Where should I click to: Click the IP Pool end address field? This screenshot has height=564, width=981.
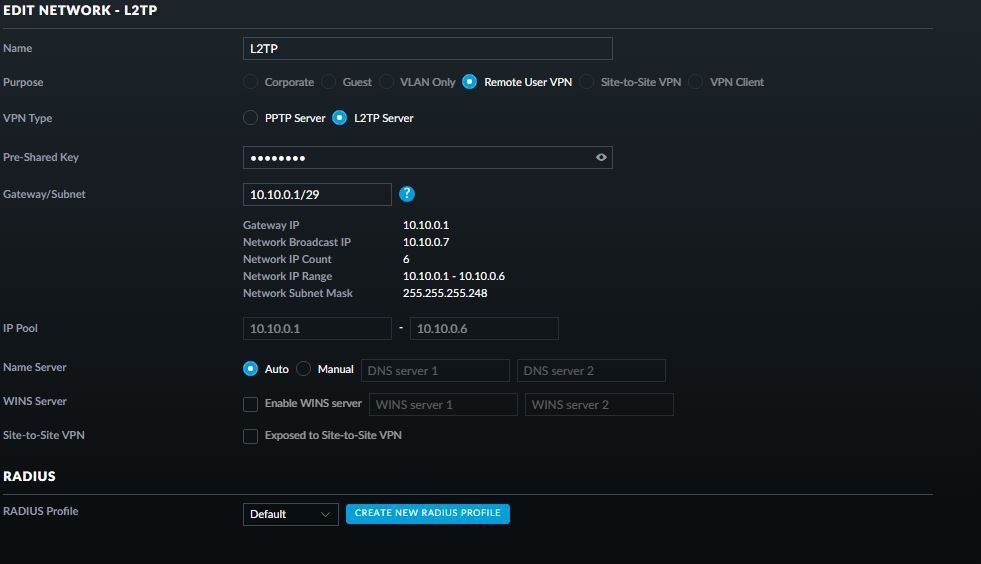483,328
